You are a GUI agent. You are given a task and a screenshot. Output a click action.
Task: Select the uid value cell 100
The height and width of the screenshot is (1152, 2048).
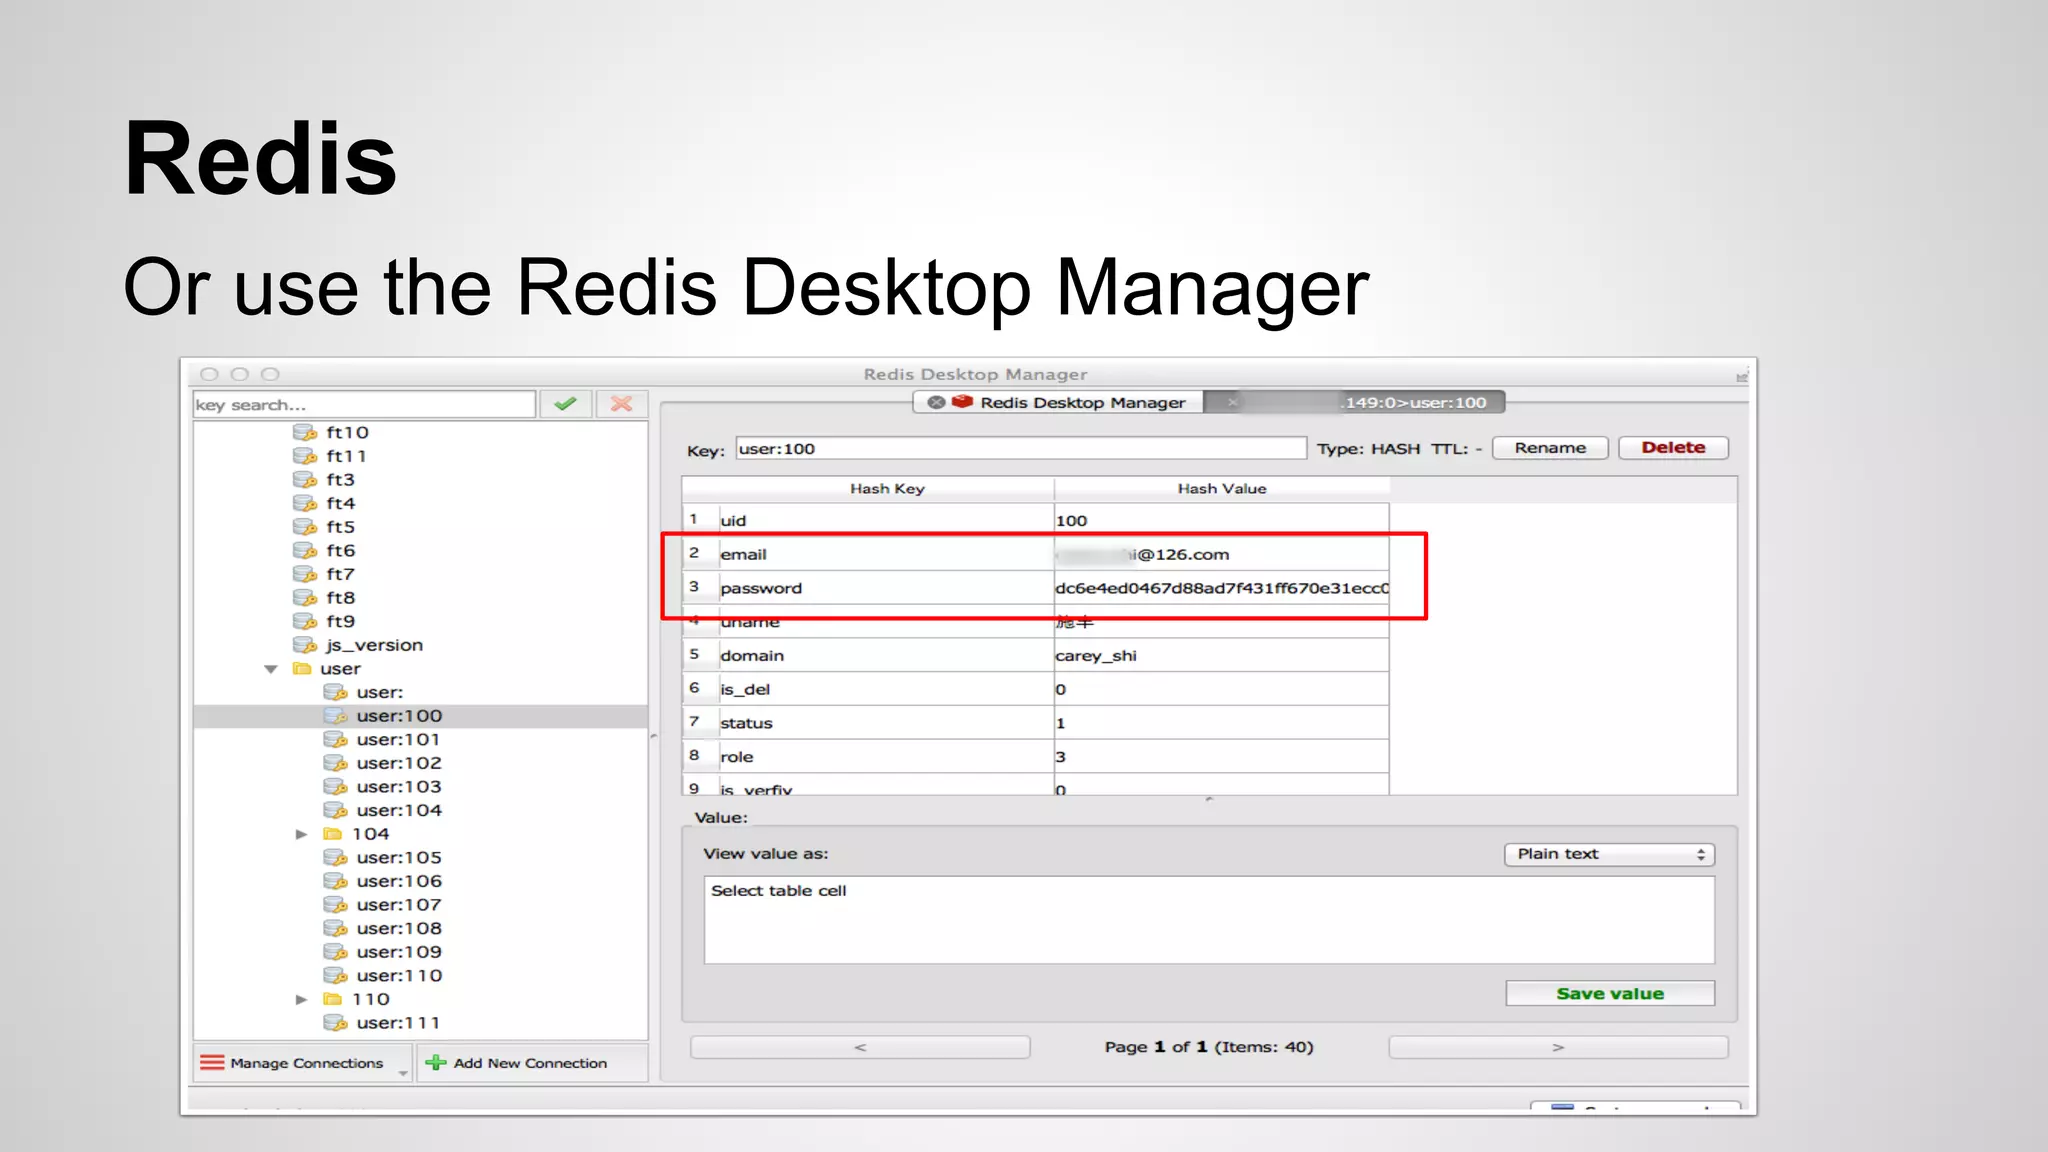[x=1221, y=520]
